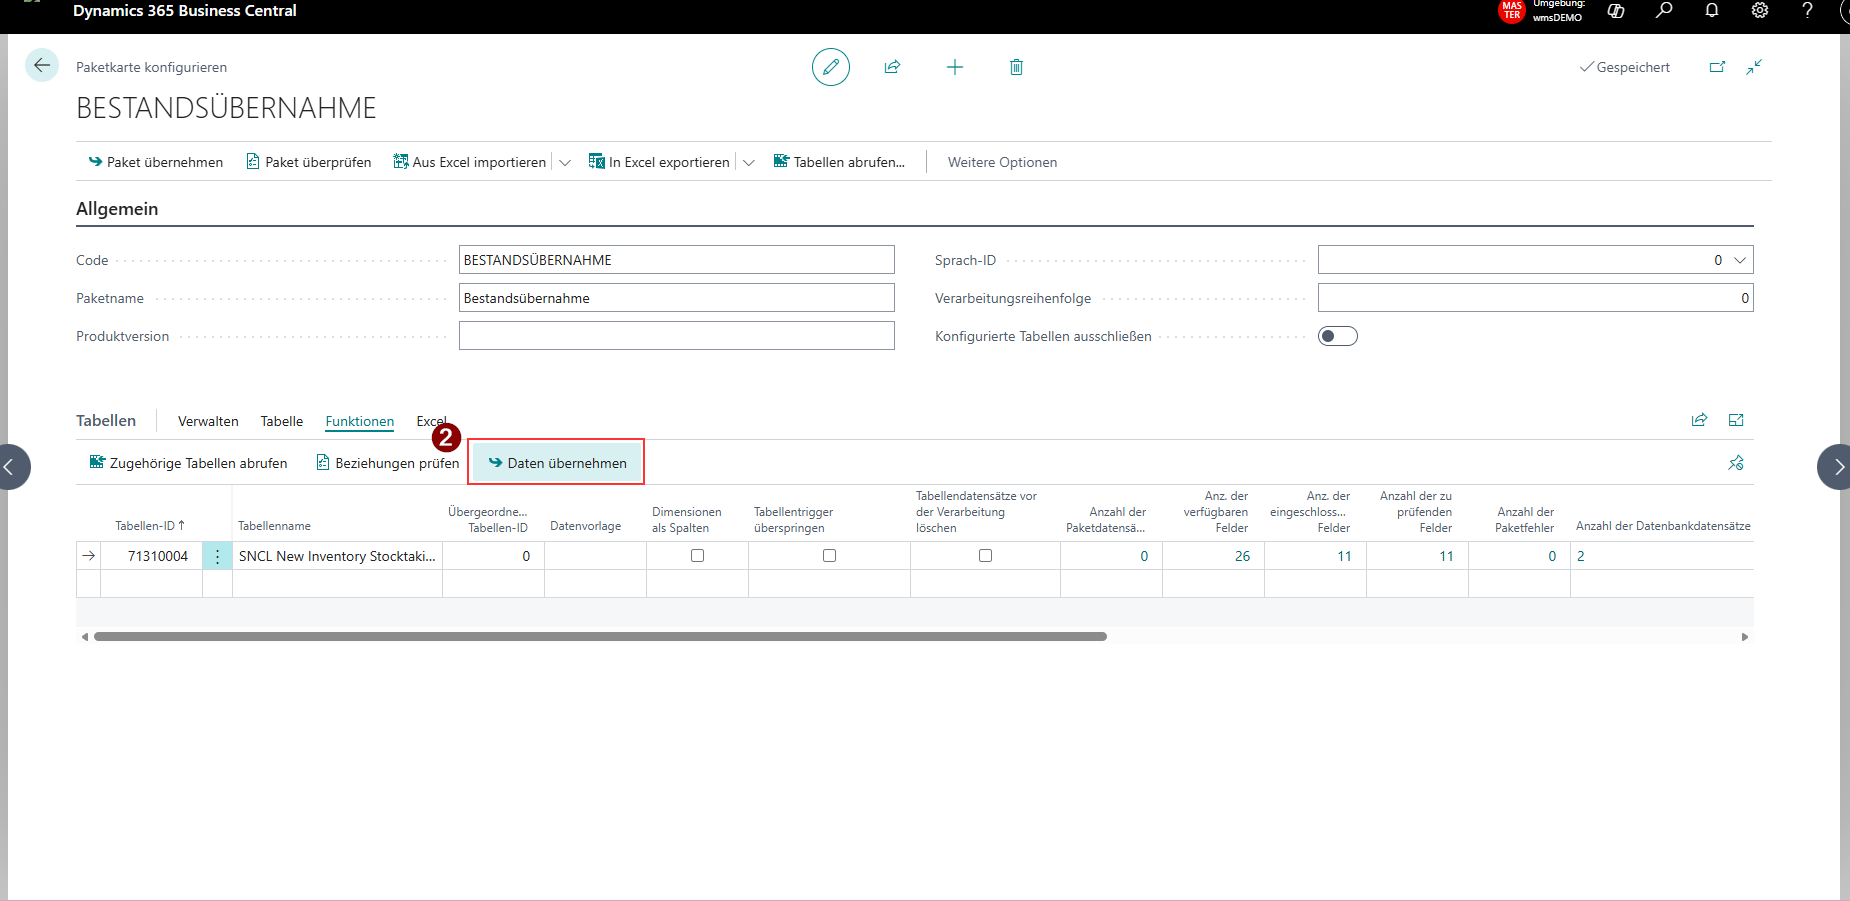The width and height of the screenshot is (1850, 901).
Task: Click Paket übernehmen button
Action: click(x=155, y=162)
